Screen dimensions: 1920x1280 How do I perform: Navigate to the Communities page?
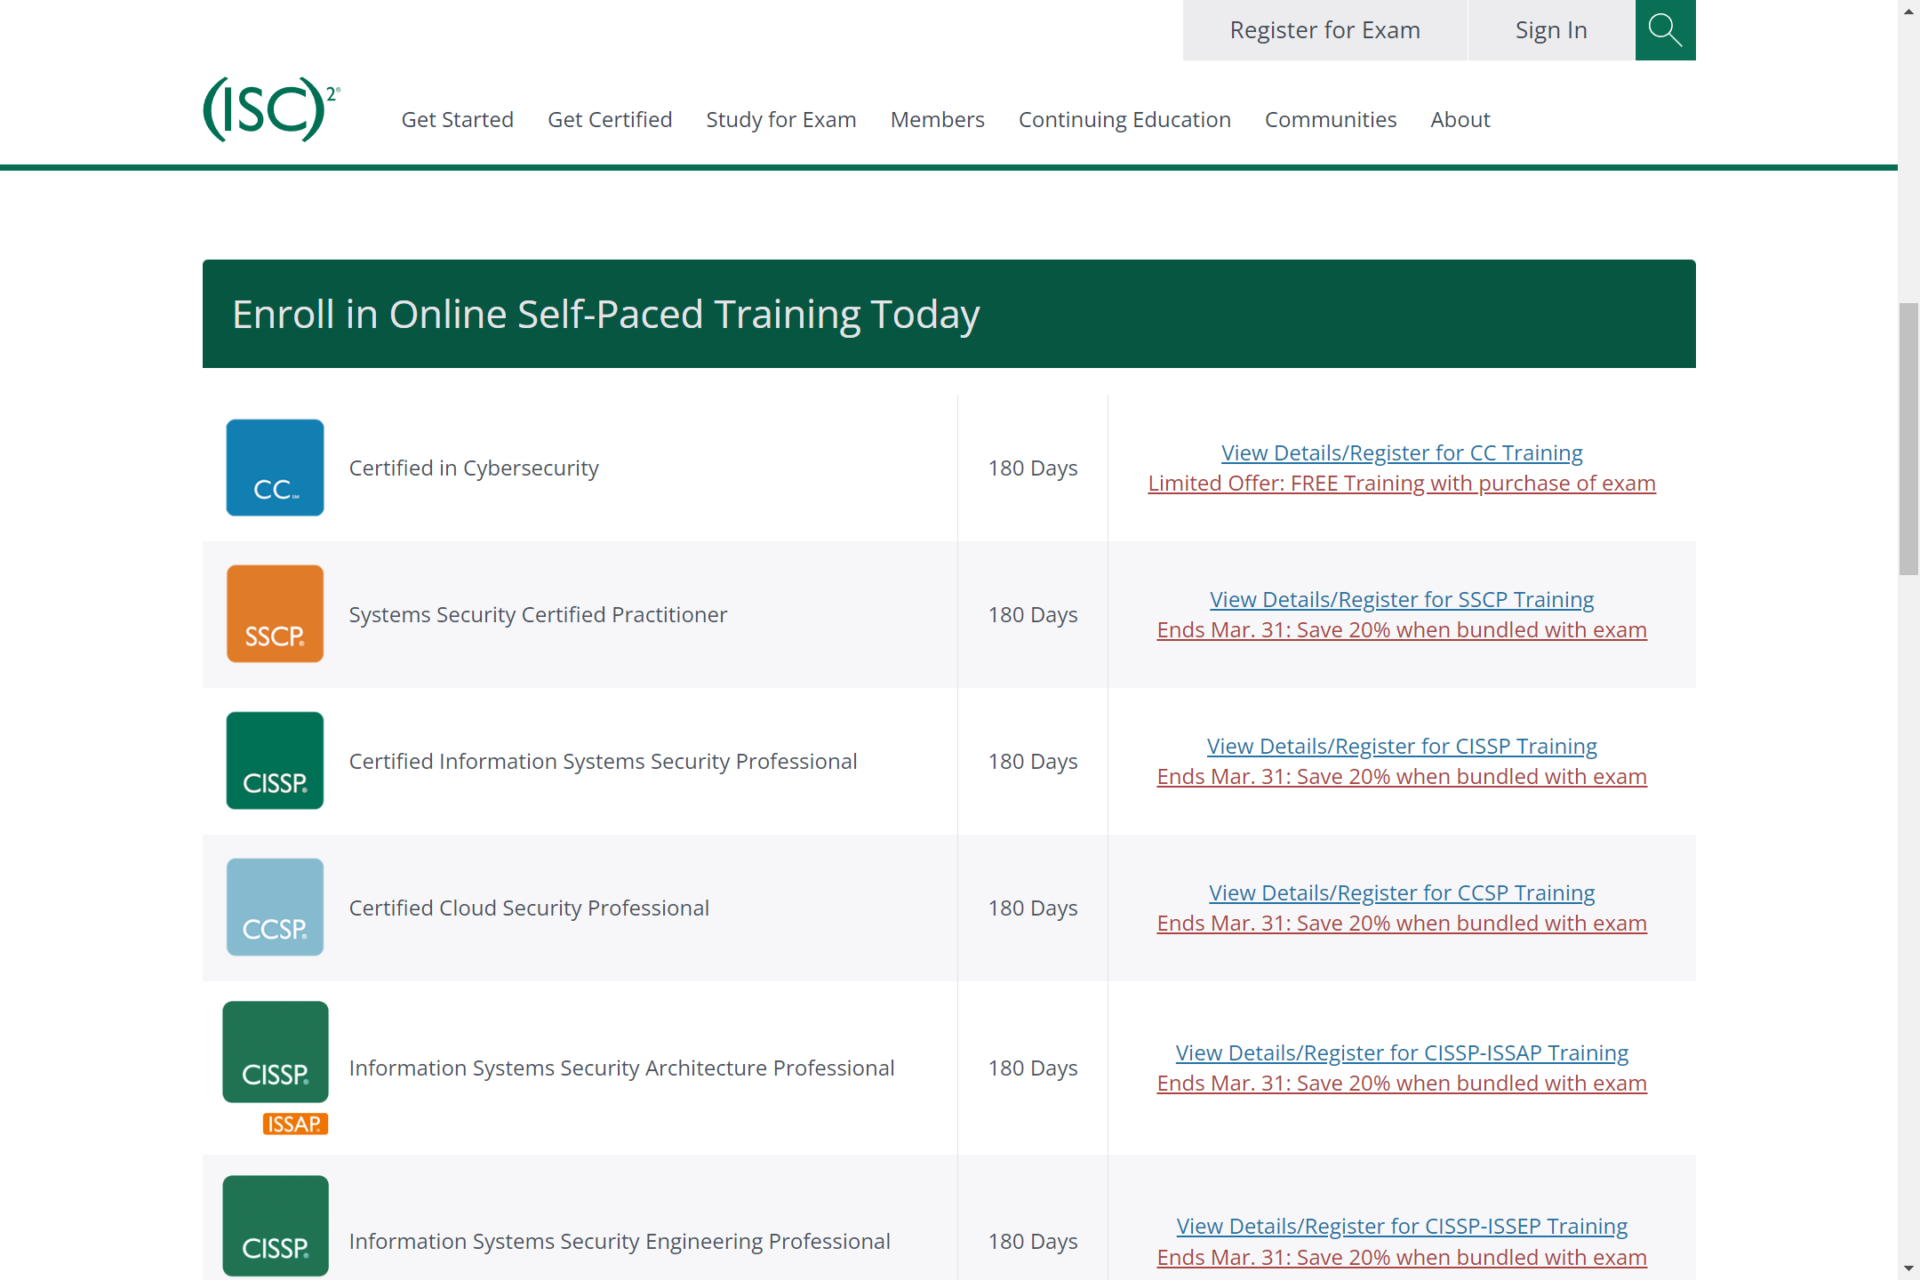(x=1330, y=119)
